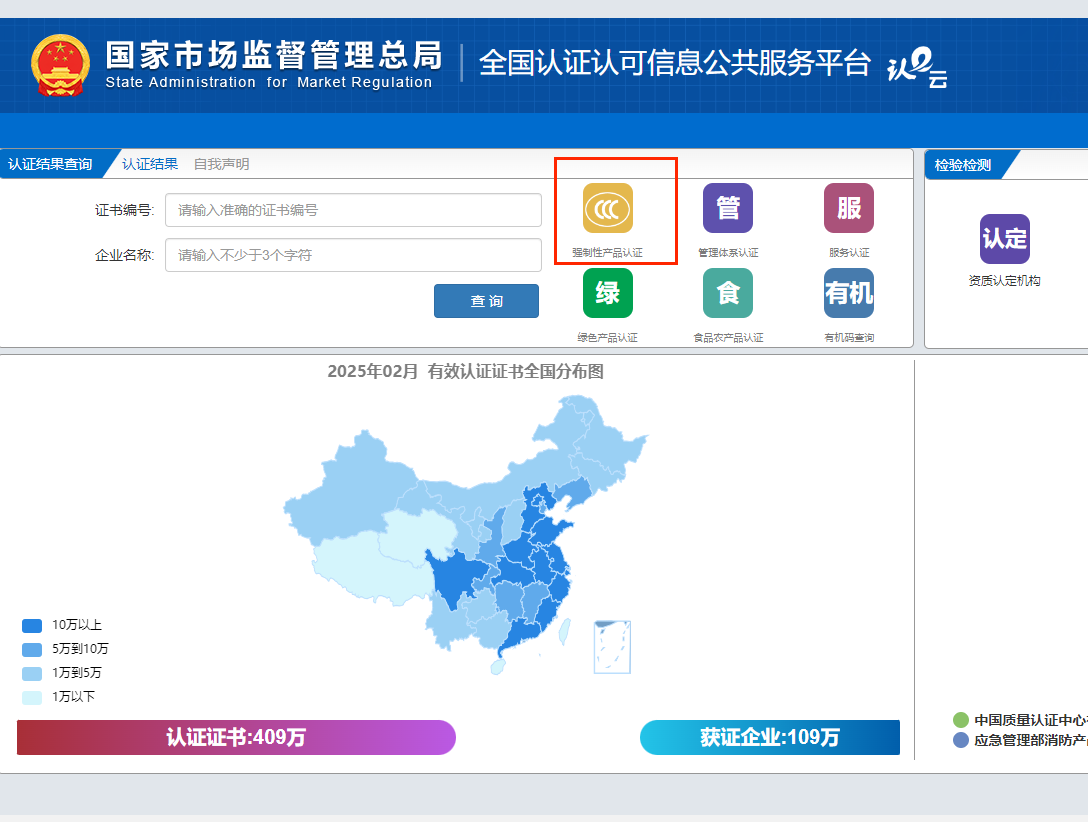Select the CCC compulsory product certification icon
This screenshot has height=822, width=1088.
607,208
